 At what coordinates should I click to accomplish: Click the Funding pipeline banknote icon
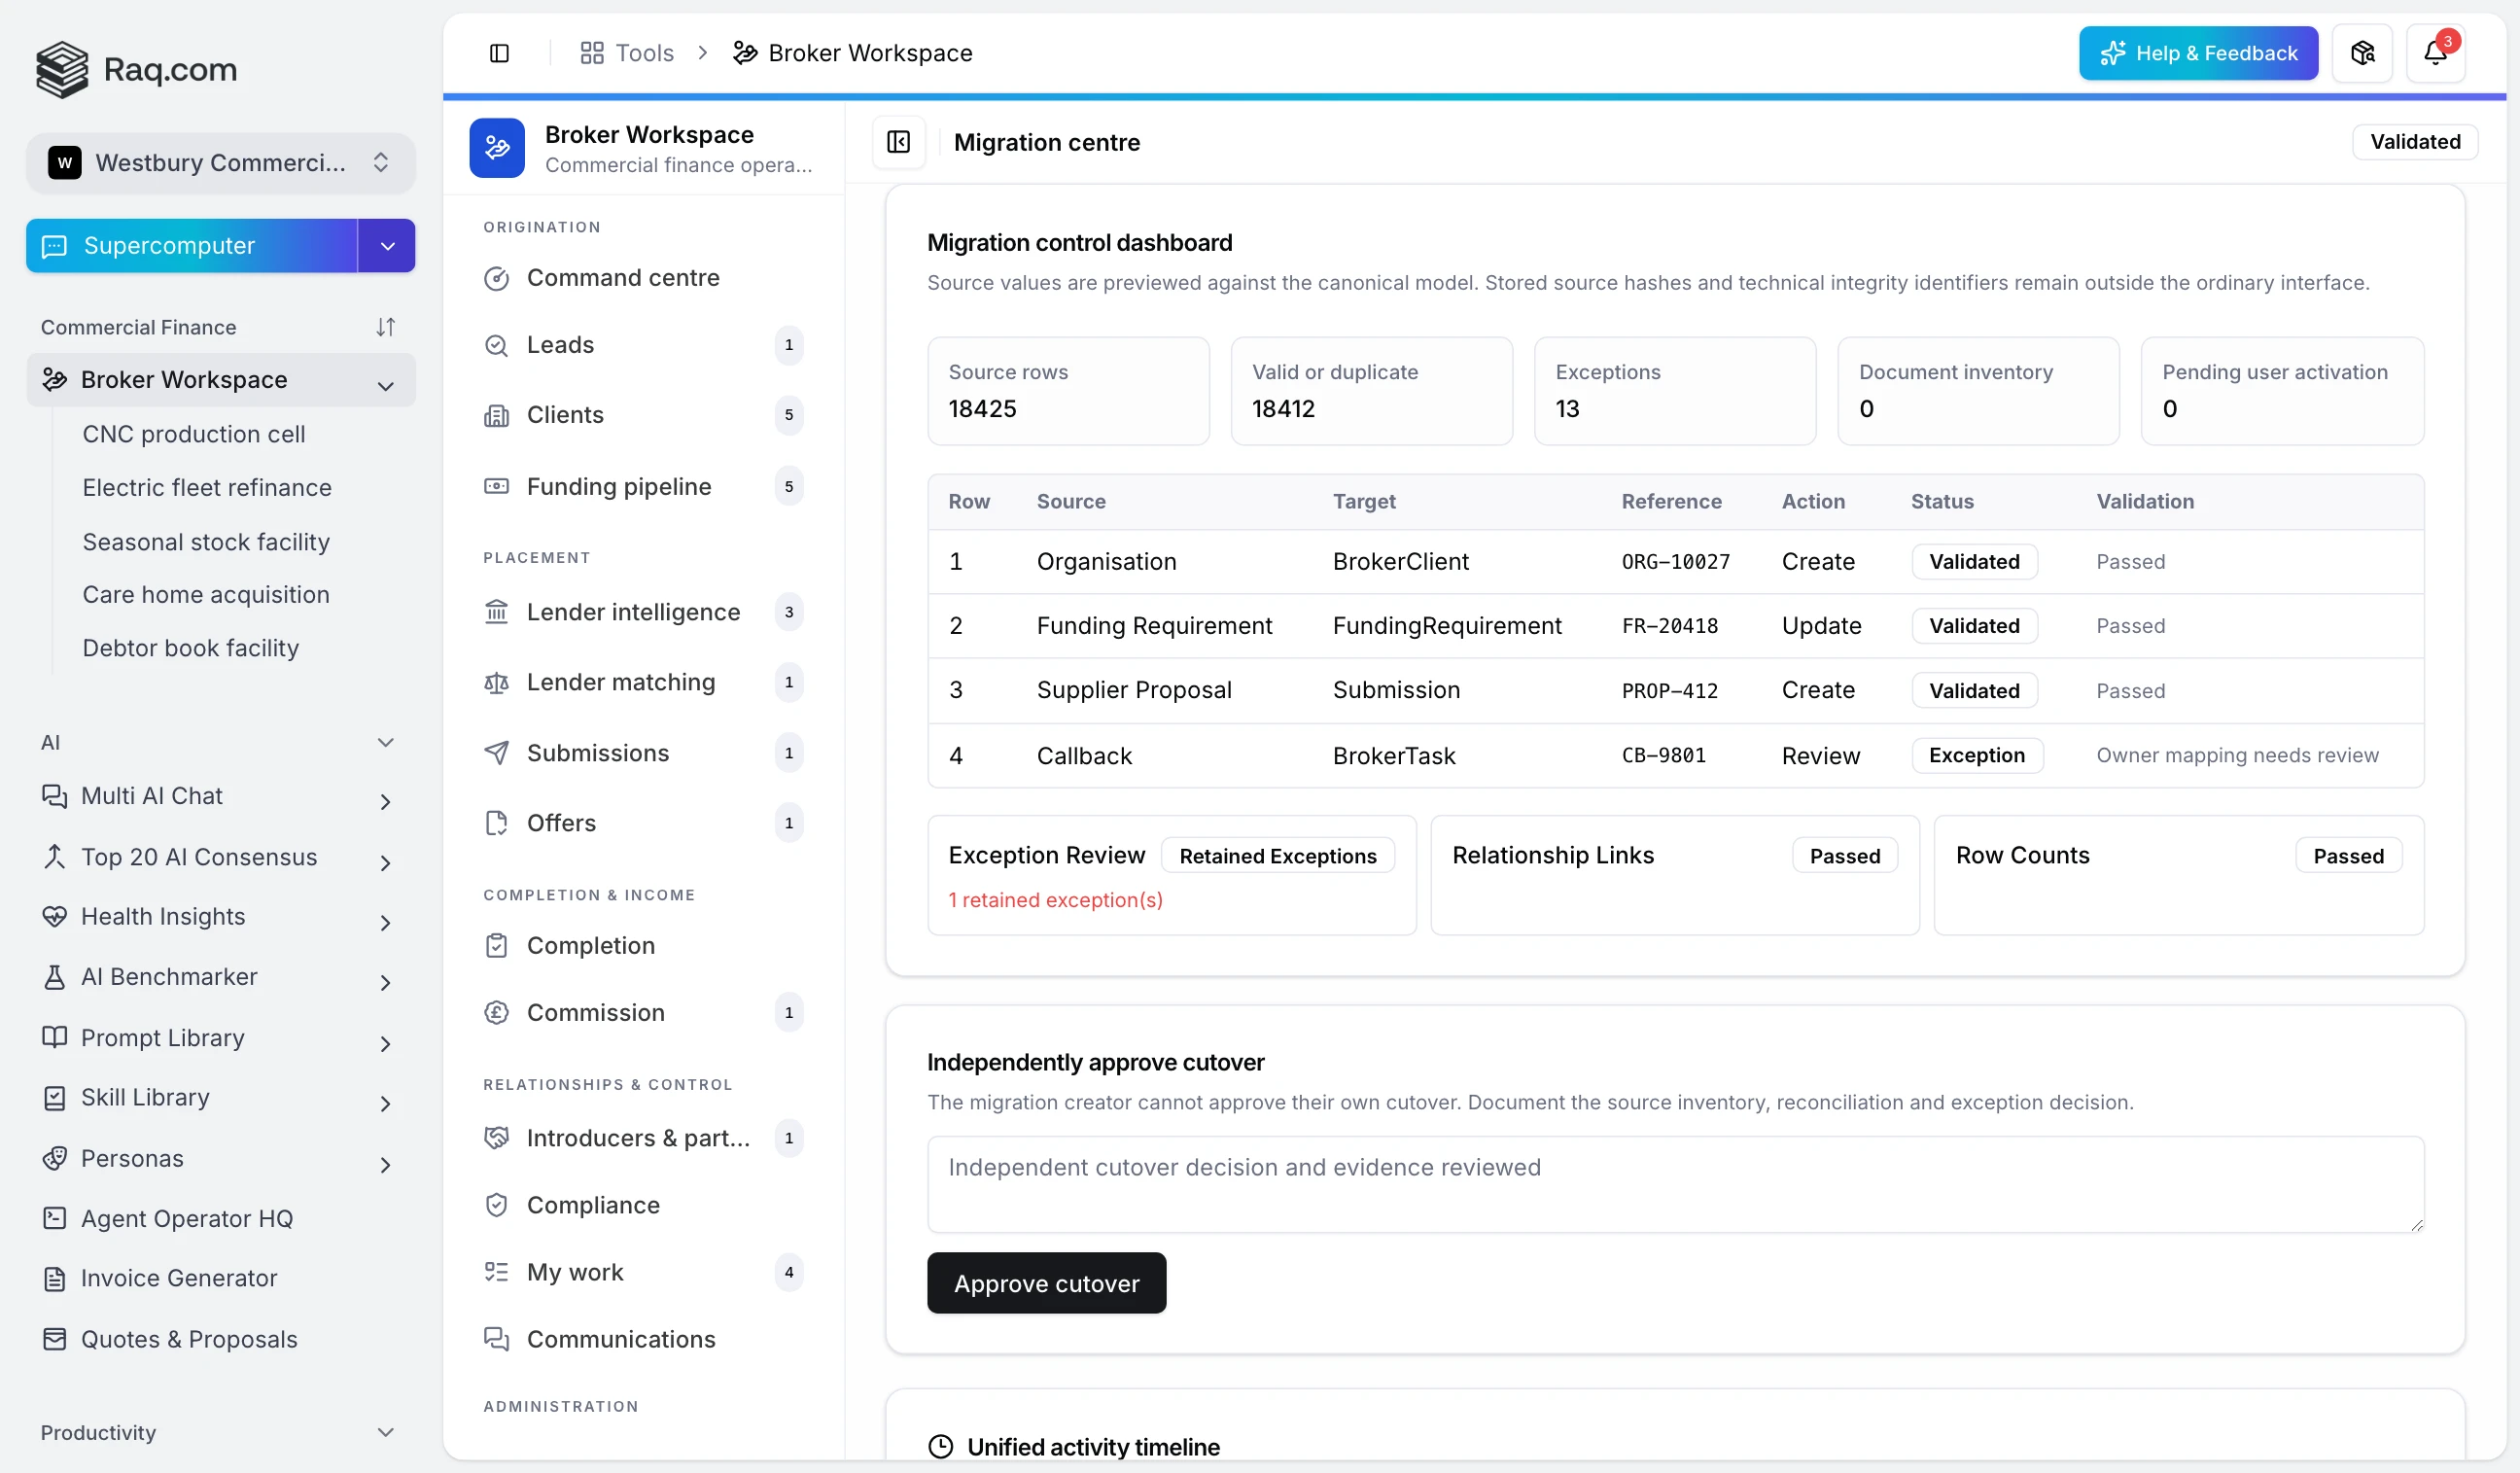(x=496, y=486)
